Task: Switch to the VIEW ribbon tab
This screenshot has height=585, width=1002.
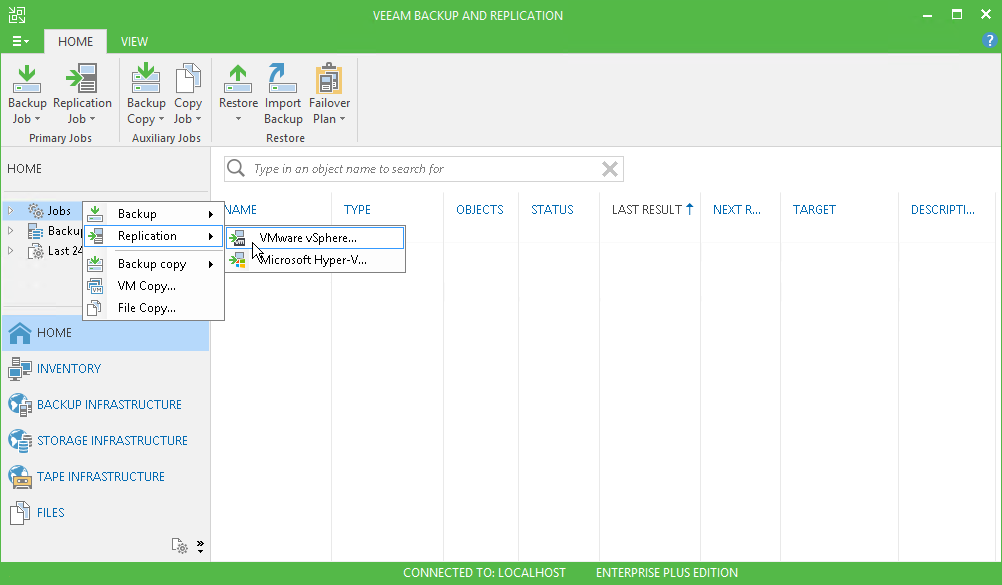Action: click(x=134, y=42)
